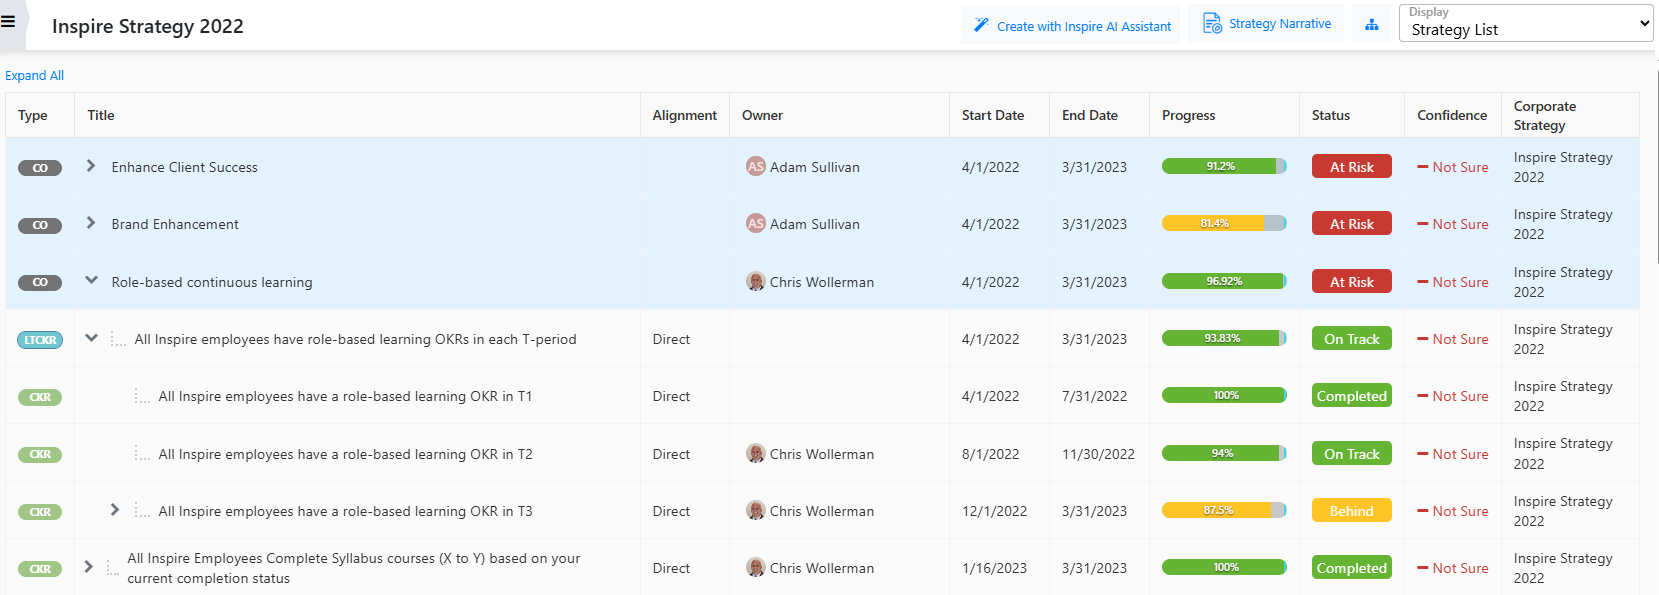Click Create with Inspire AI Assistant
This screenshot has width=1659, height=595.
pos(1071,25)
